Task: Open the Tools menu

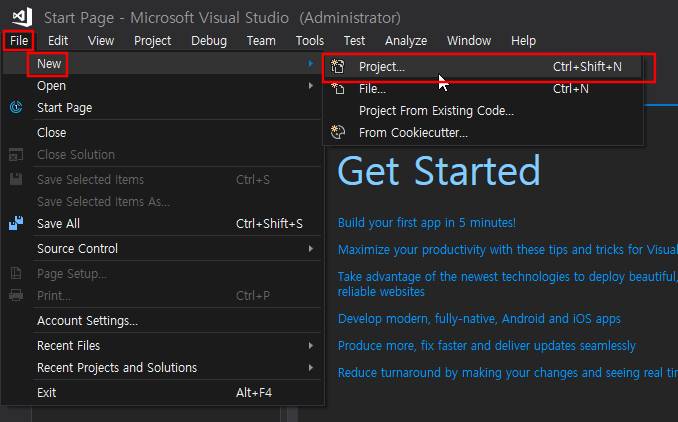Action: (x=309, y=41)
